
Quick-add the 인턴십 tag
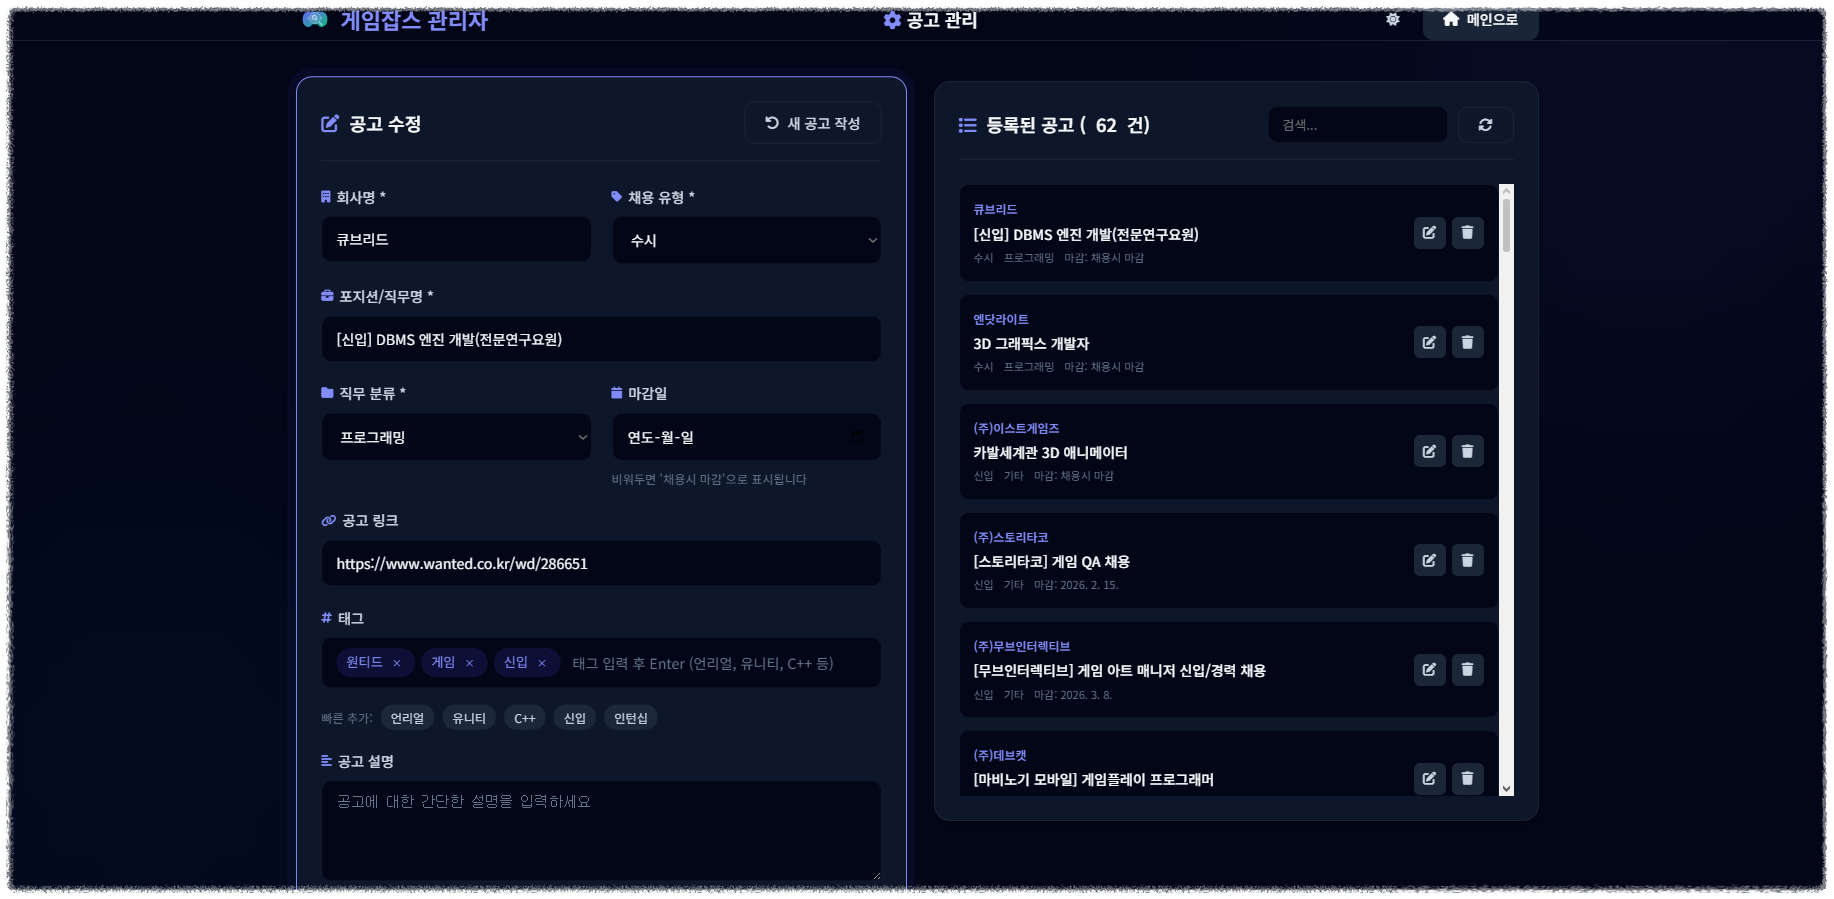(631, 718)
